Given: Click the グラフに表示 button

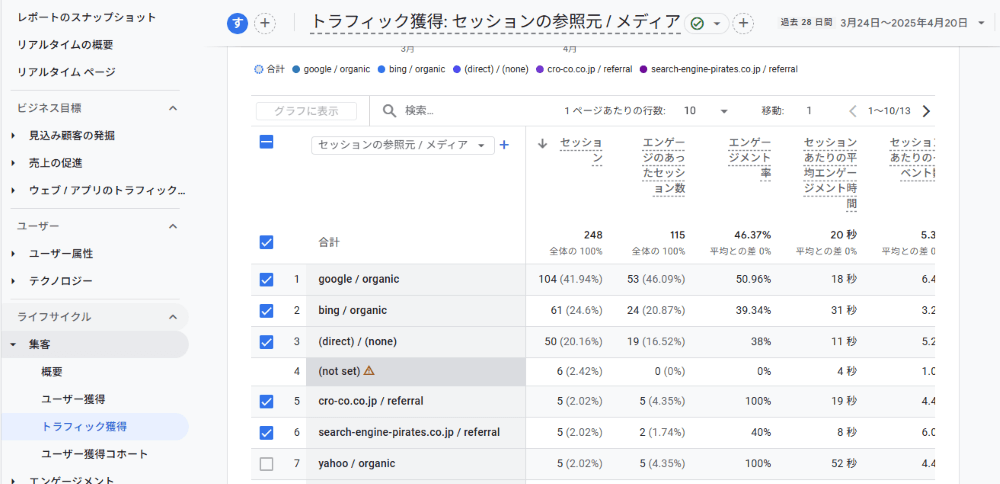Looking at the screenshot, I should click(x=306, y=111).
